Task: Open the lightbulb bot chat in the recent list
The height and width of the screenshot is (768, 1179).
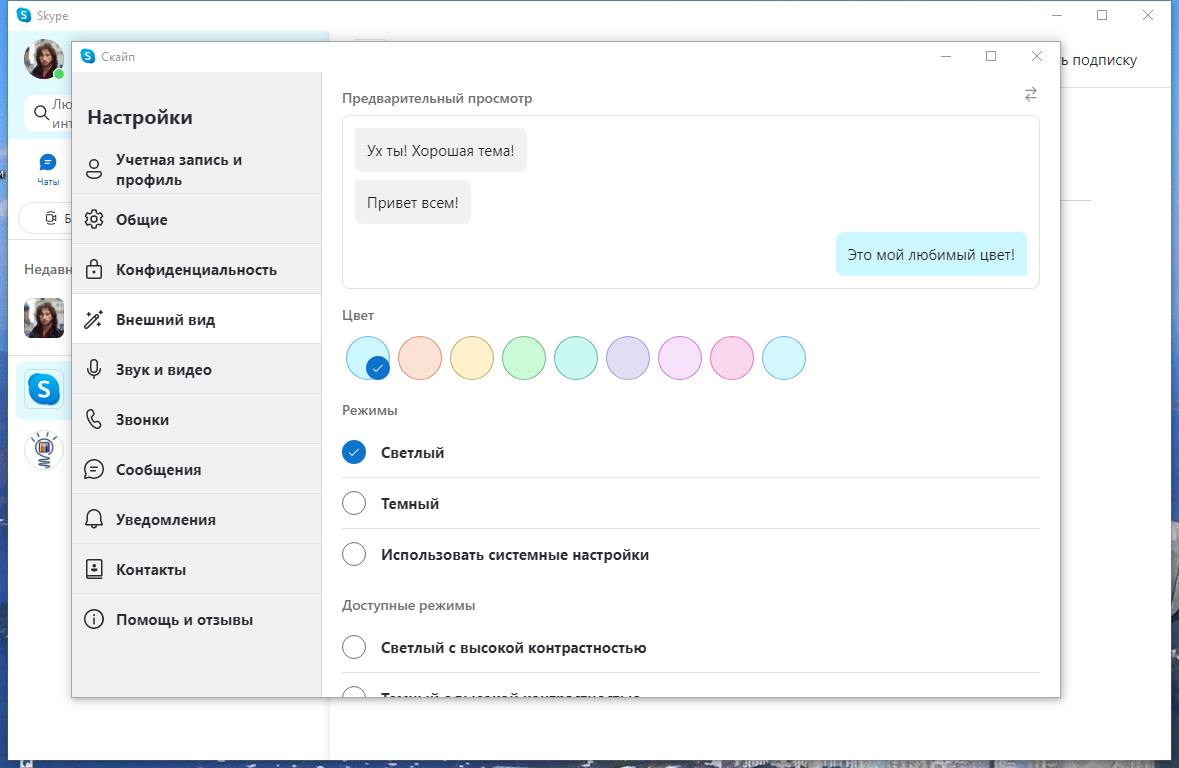Action: tap(44, 450)
